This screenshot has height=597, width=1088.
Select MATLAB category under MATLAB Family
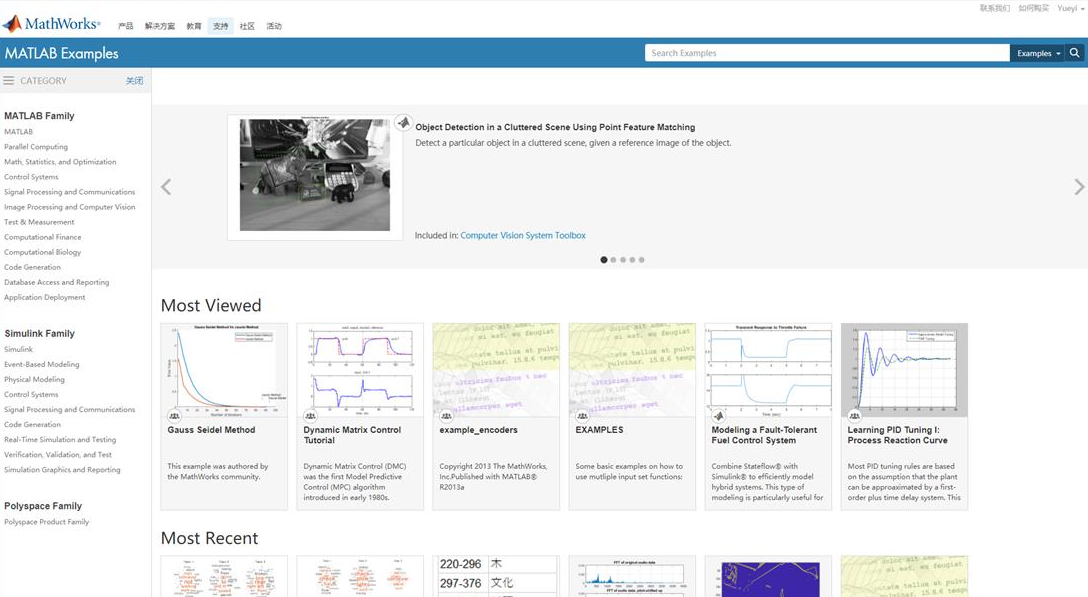pyautogui.click(x=19, y=132)
